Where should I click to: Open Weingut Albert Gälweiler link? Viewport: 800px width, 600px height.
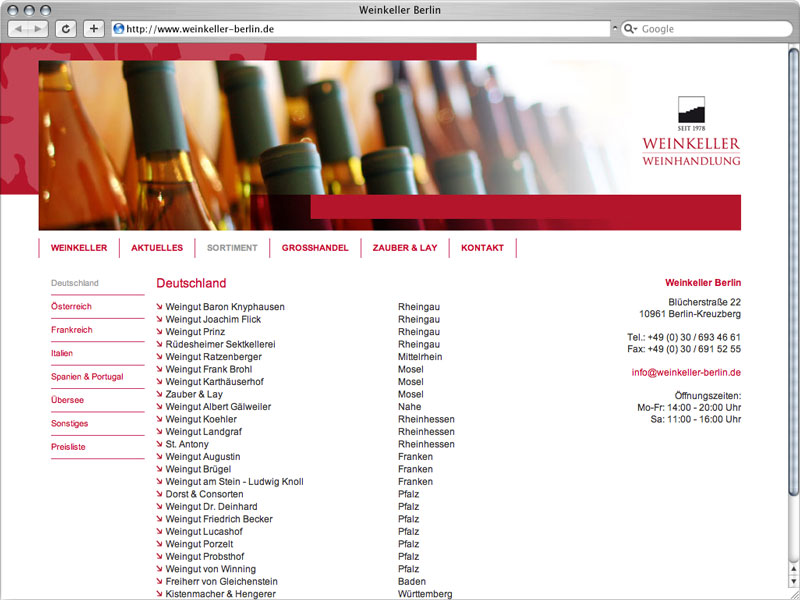pos(218,407)
